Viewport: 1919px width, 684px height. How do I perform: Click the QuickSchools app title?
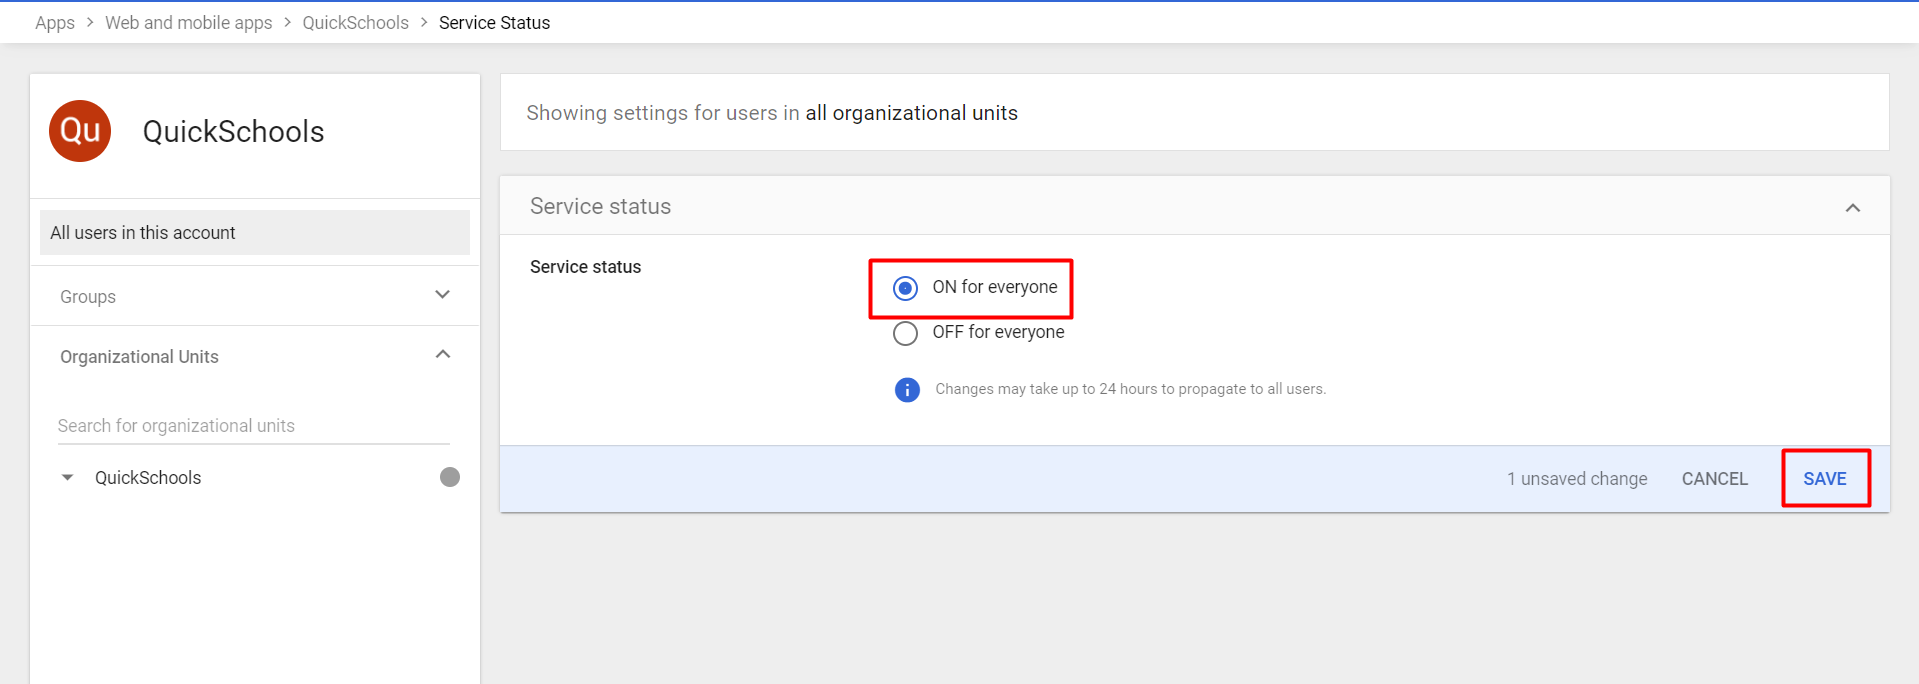pos(233,131)
